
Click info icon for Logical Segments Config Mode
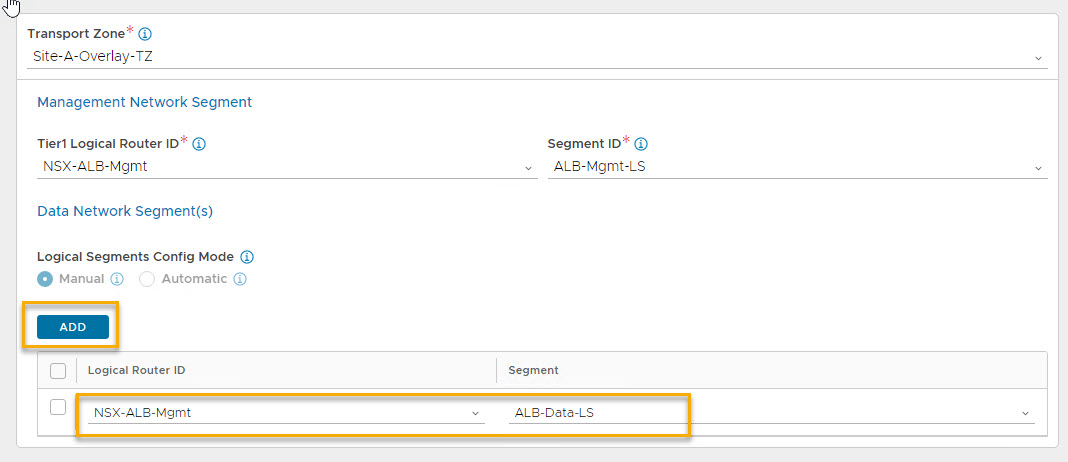(247, 257)
